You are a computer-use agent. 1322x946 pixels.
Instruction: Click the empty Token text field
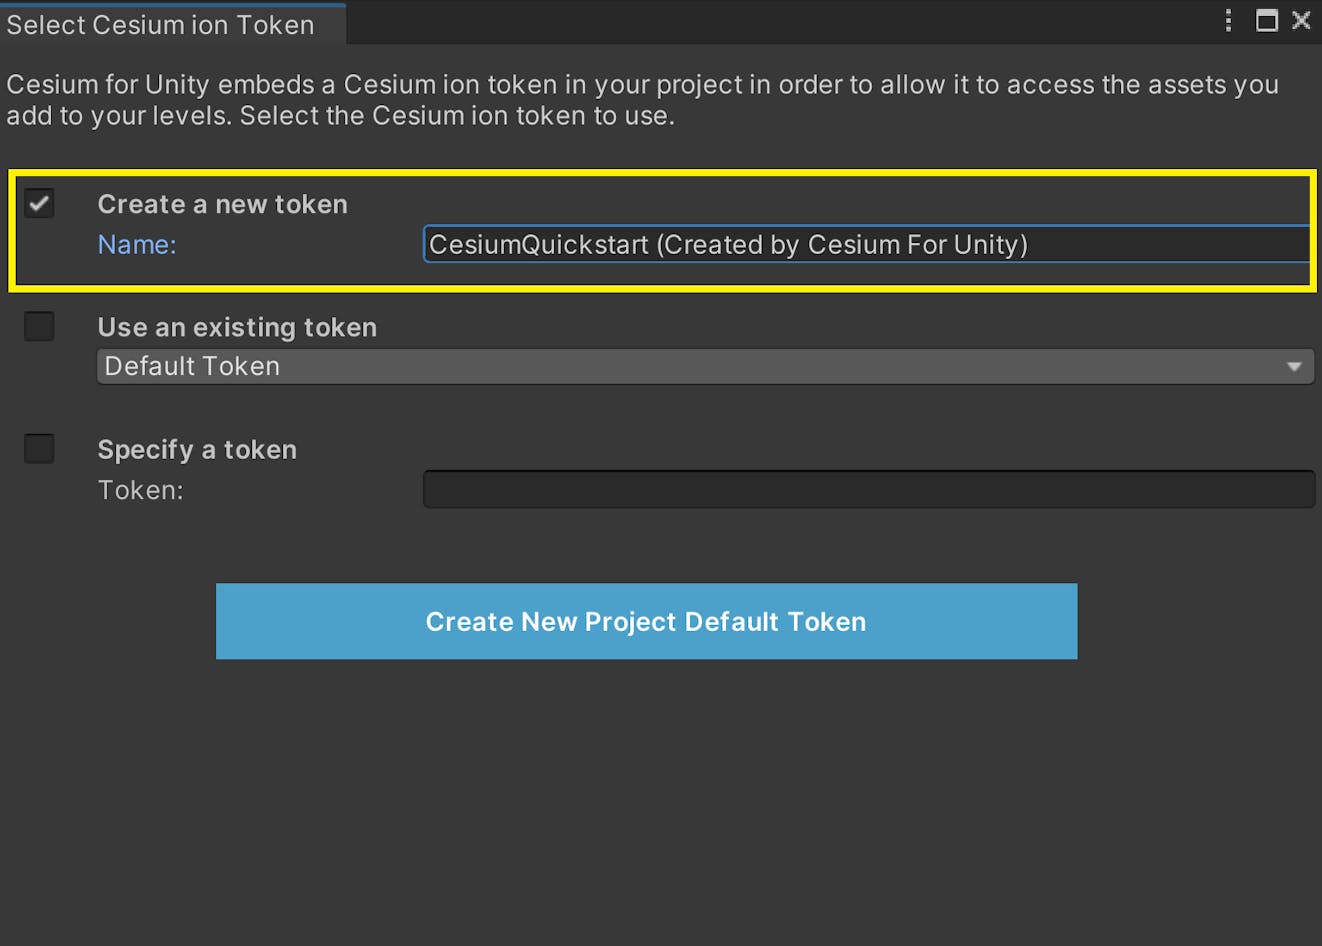[868, 489]
